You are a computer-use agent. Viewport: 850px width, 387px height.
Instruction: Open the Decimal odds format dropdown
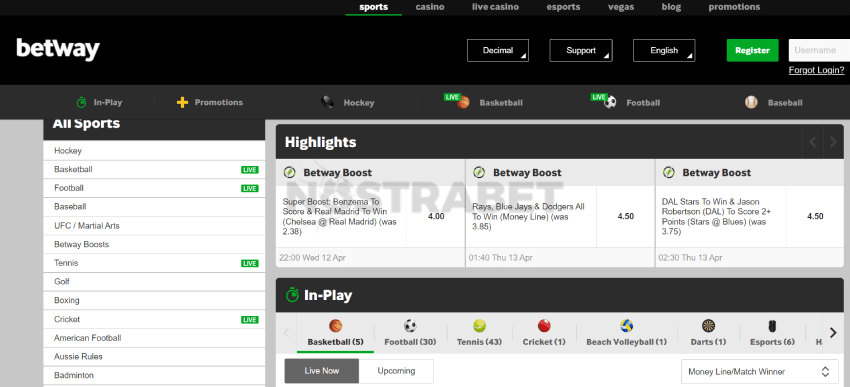498,50
